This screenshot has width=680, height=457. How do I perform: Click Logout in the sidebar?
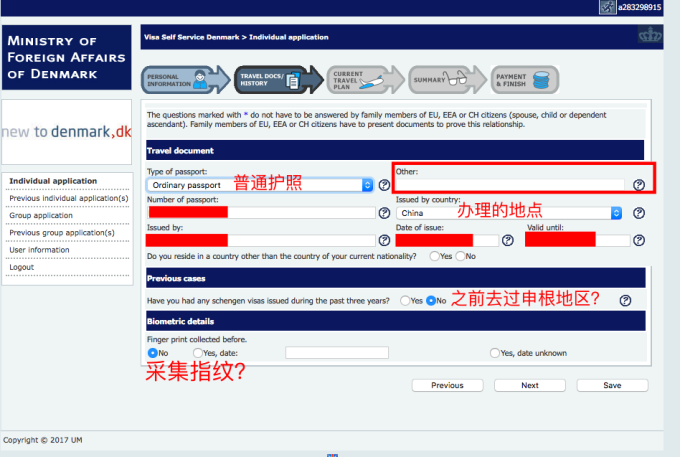point(22,268)
